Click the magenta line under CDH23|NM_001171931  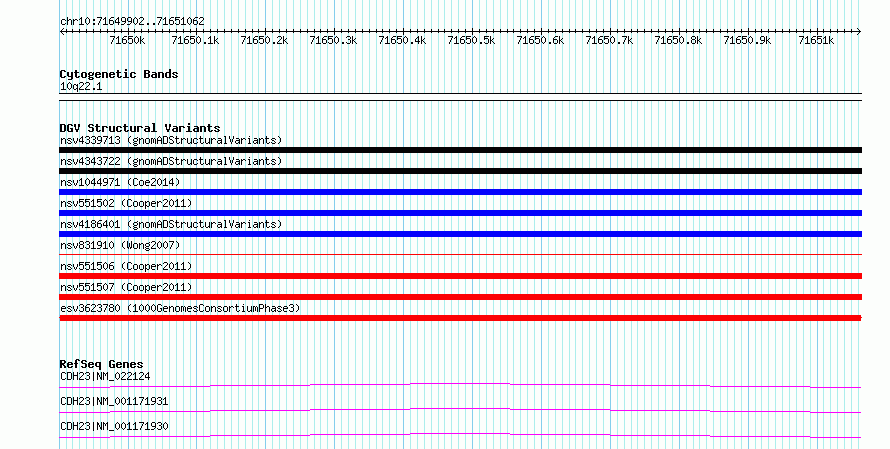point(460,410)
